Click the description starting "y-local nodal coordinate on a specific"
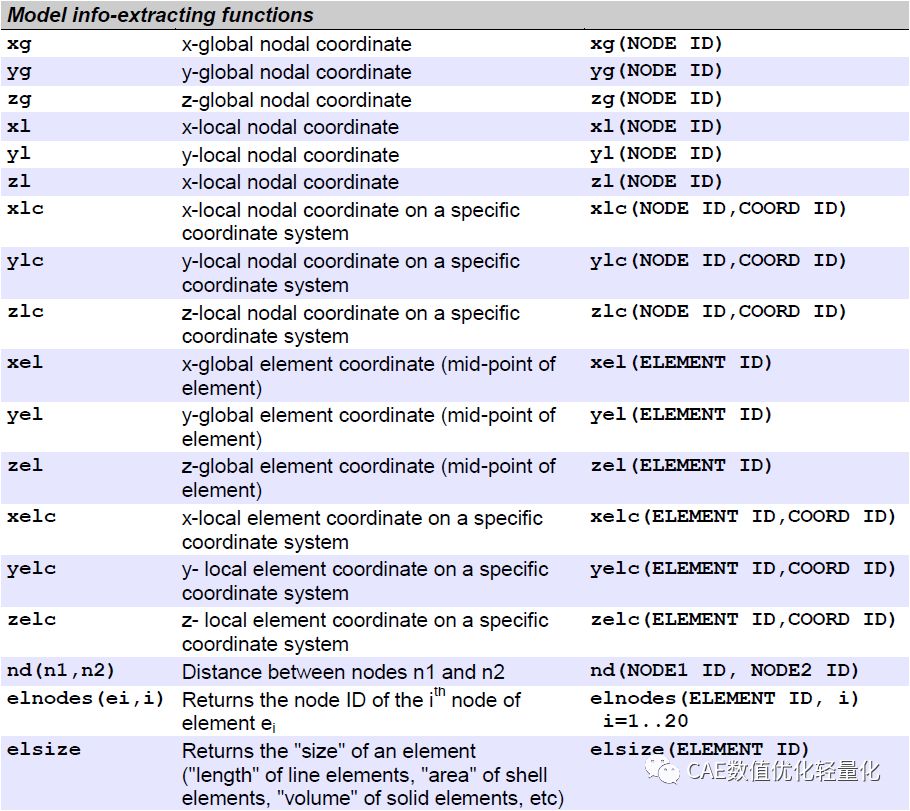The image size is (910, 811). [x=351, y=273]
